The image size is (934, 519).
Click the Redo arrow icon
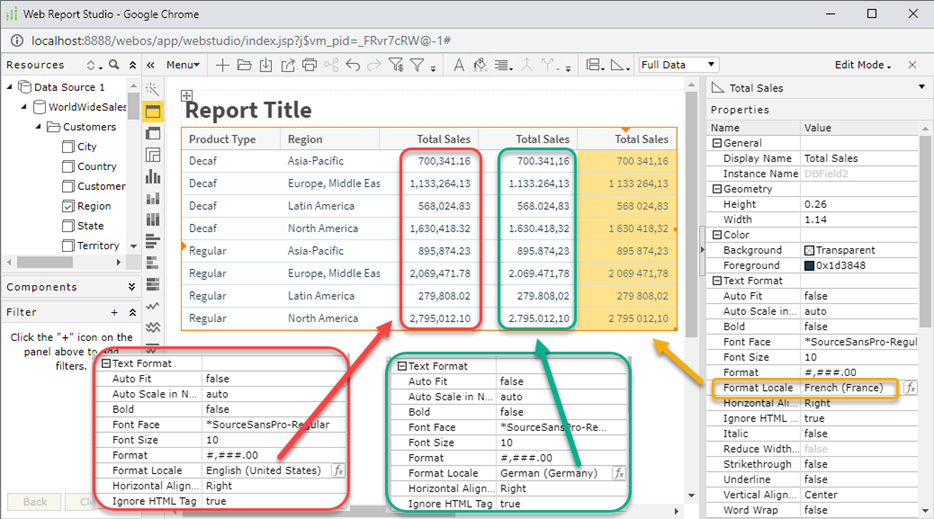(374, 65)
